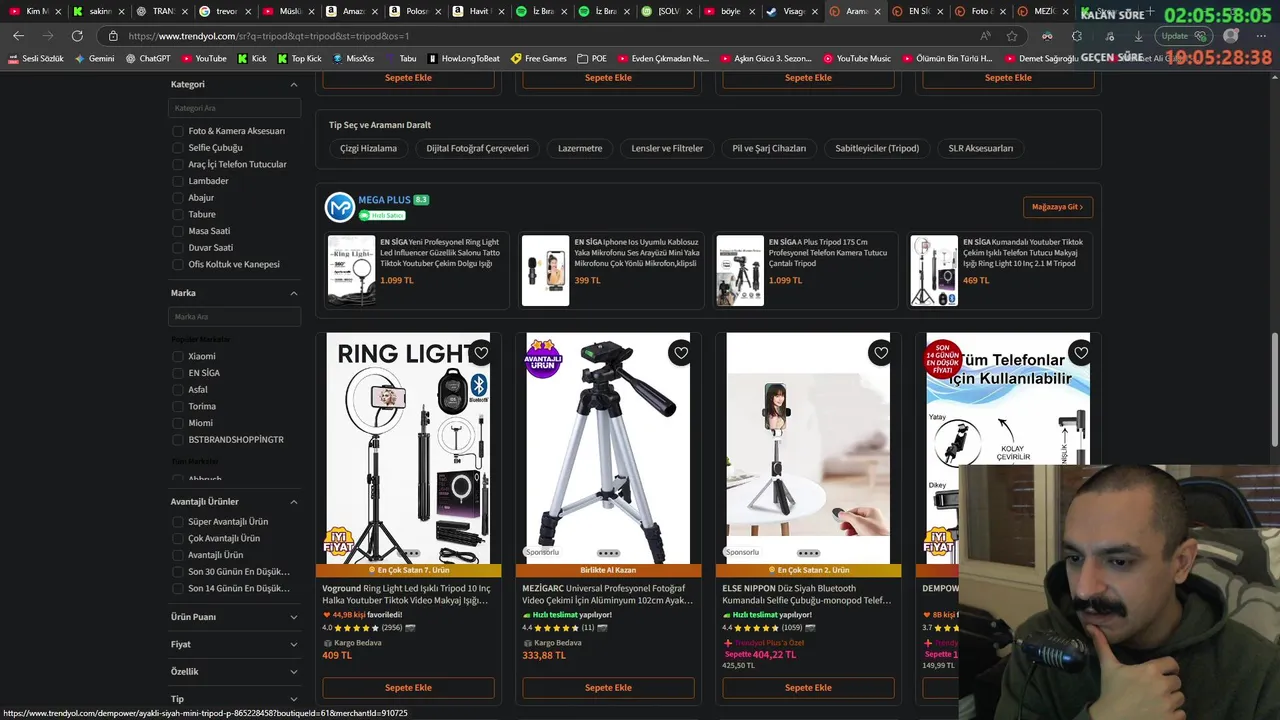This screenshot has height=720, width=1280.
Task: Switch to the trevor browser tab
Action: [x=225, y=11]
